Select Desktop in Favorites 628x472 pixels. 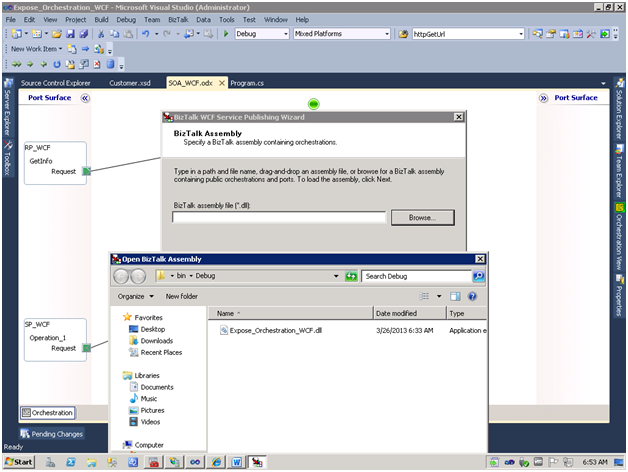click(x=147, y=329)
